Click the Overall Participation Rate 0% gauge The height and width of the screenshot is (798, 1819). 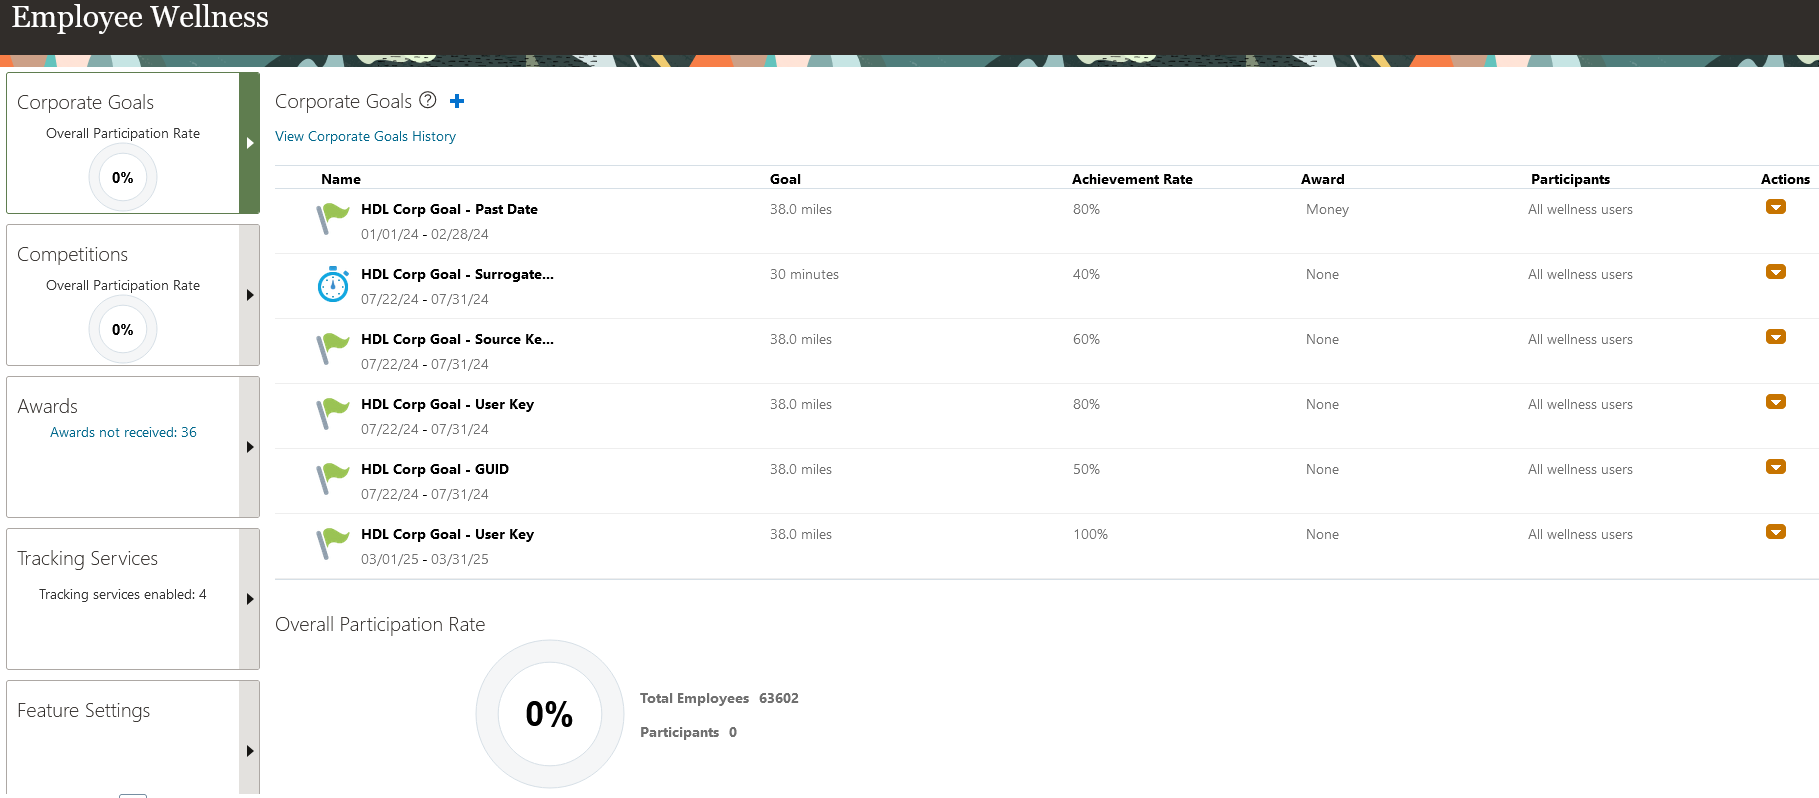(550, 714)
